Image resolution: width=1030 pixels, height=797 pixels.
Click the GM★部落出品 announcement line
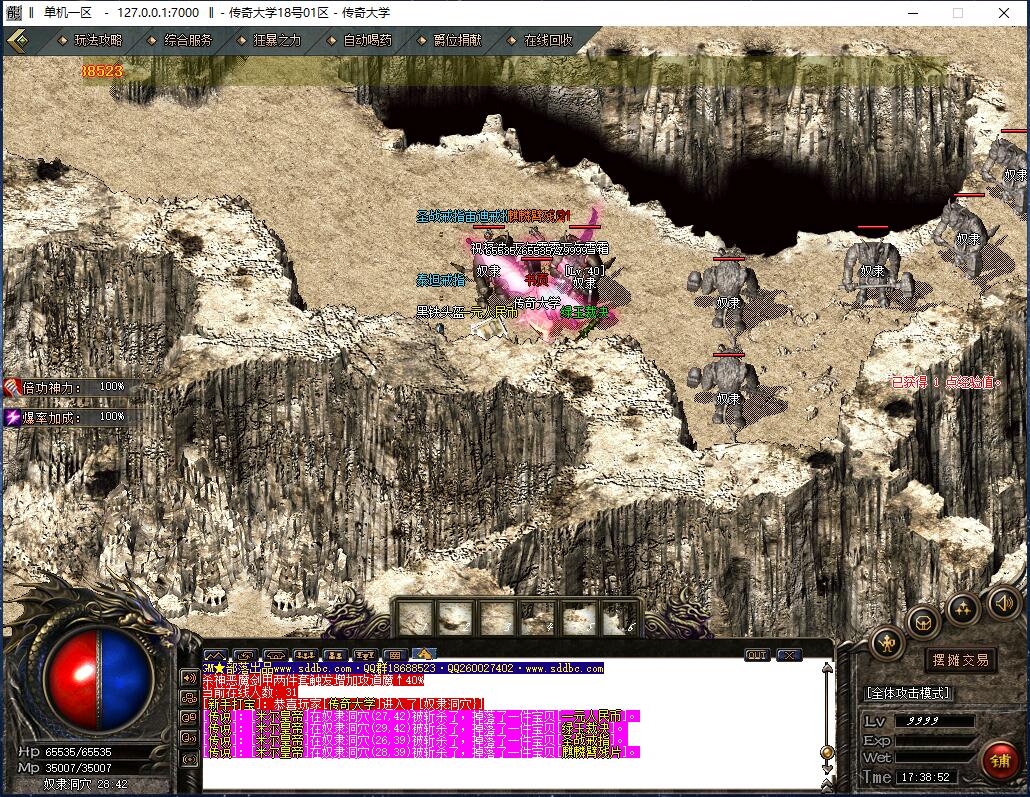click(403, 668)
